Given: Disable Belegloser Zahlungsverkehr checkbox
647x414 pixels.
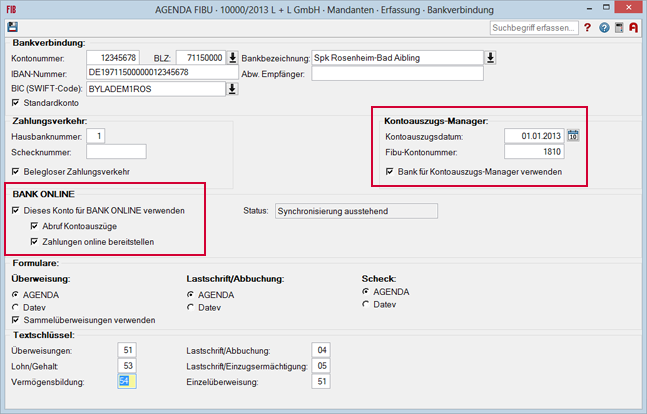Looking at the screenshot, I should (x=15, y=171).
